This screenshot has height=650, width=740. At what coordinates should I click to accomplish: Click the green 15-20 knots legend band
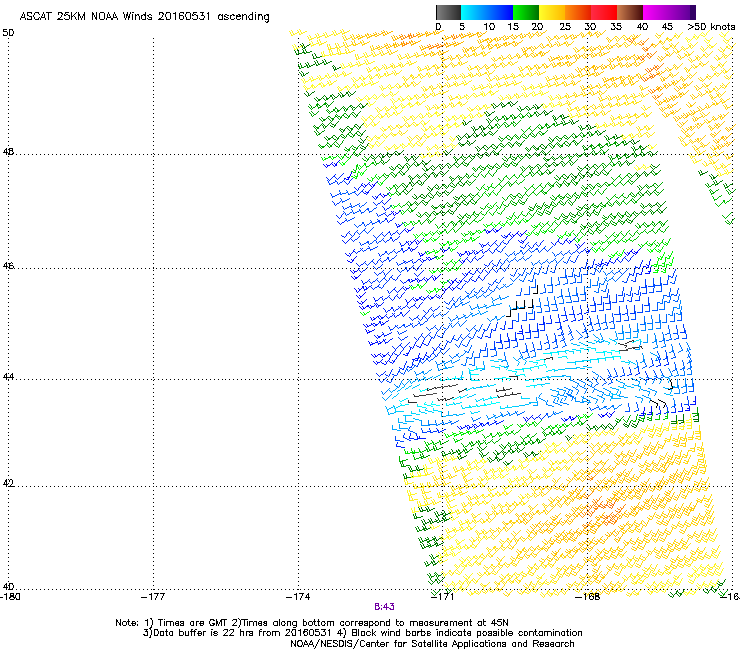coord(526,12)
